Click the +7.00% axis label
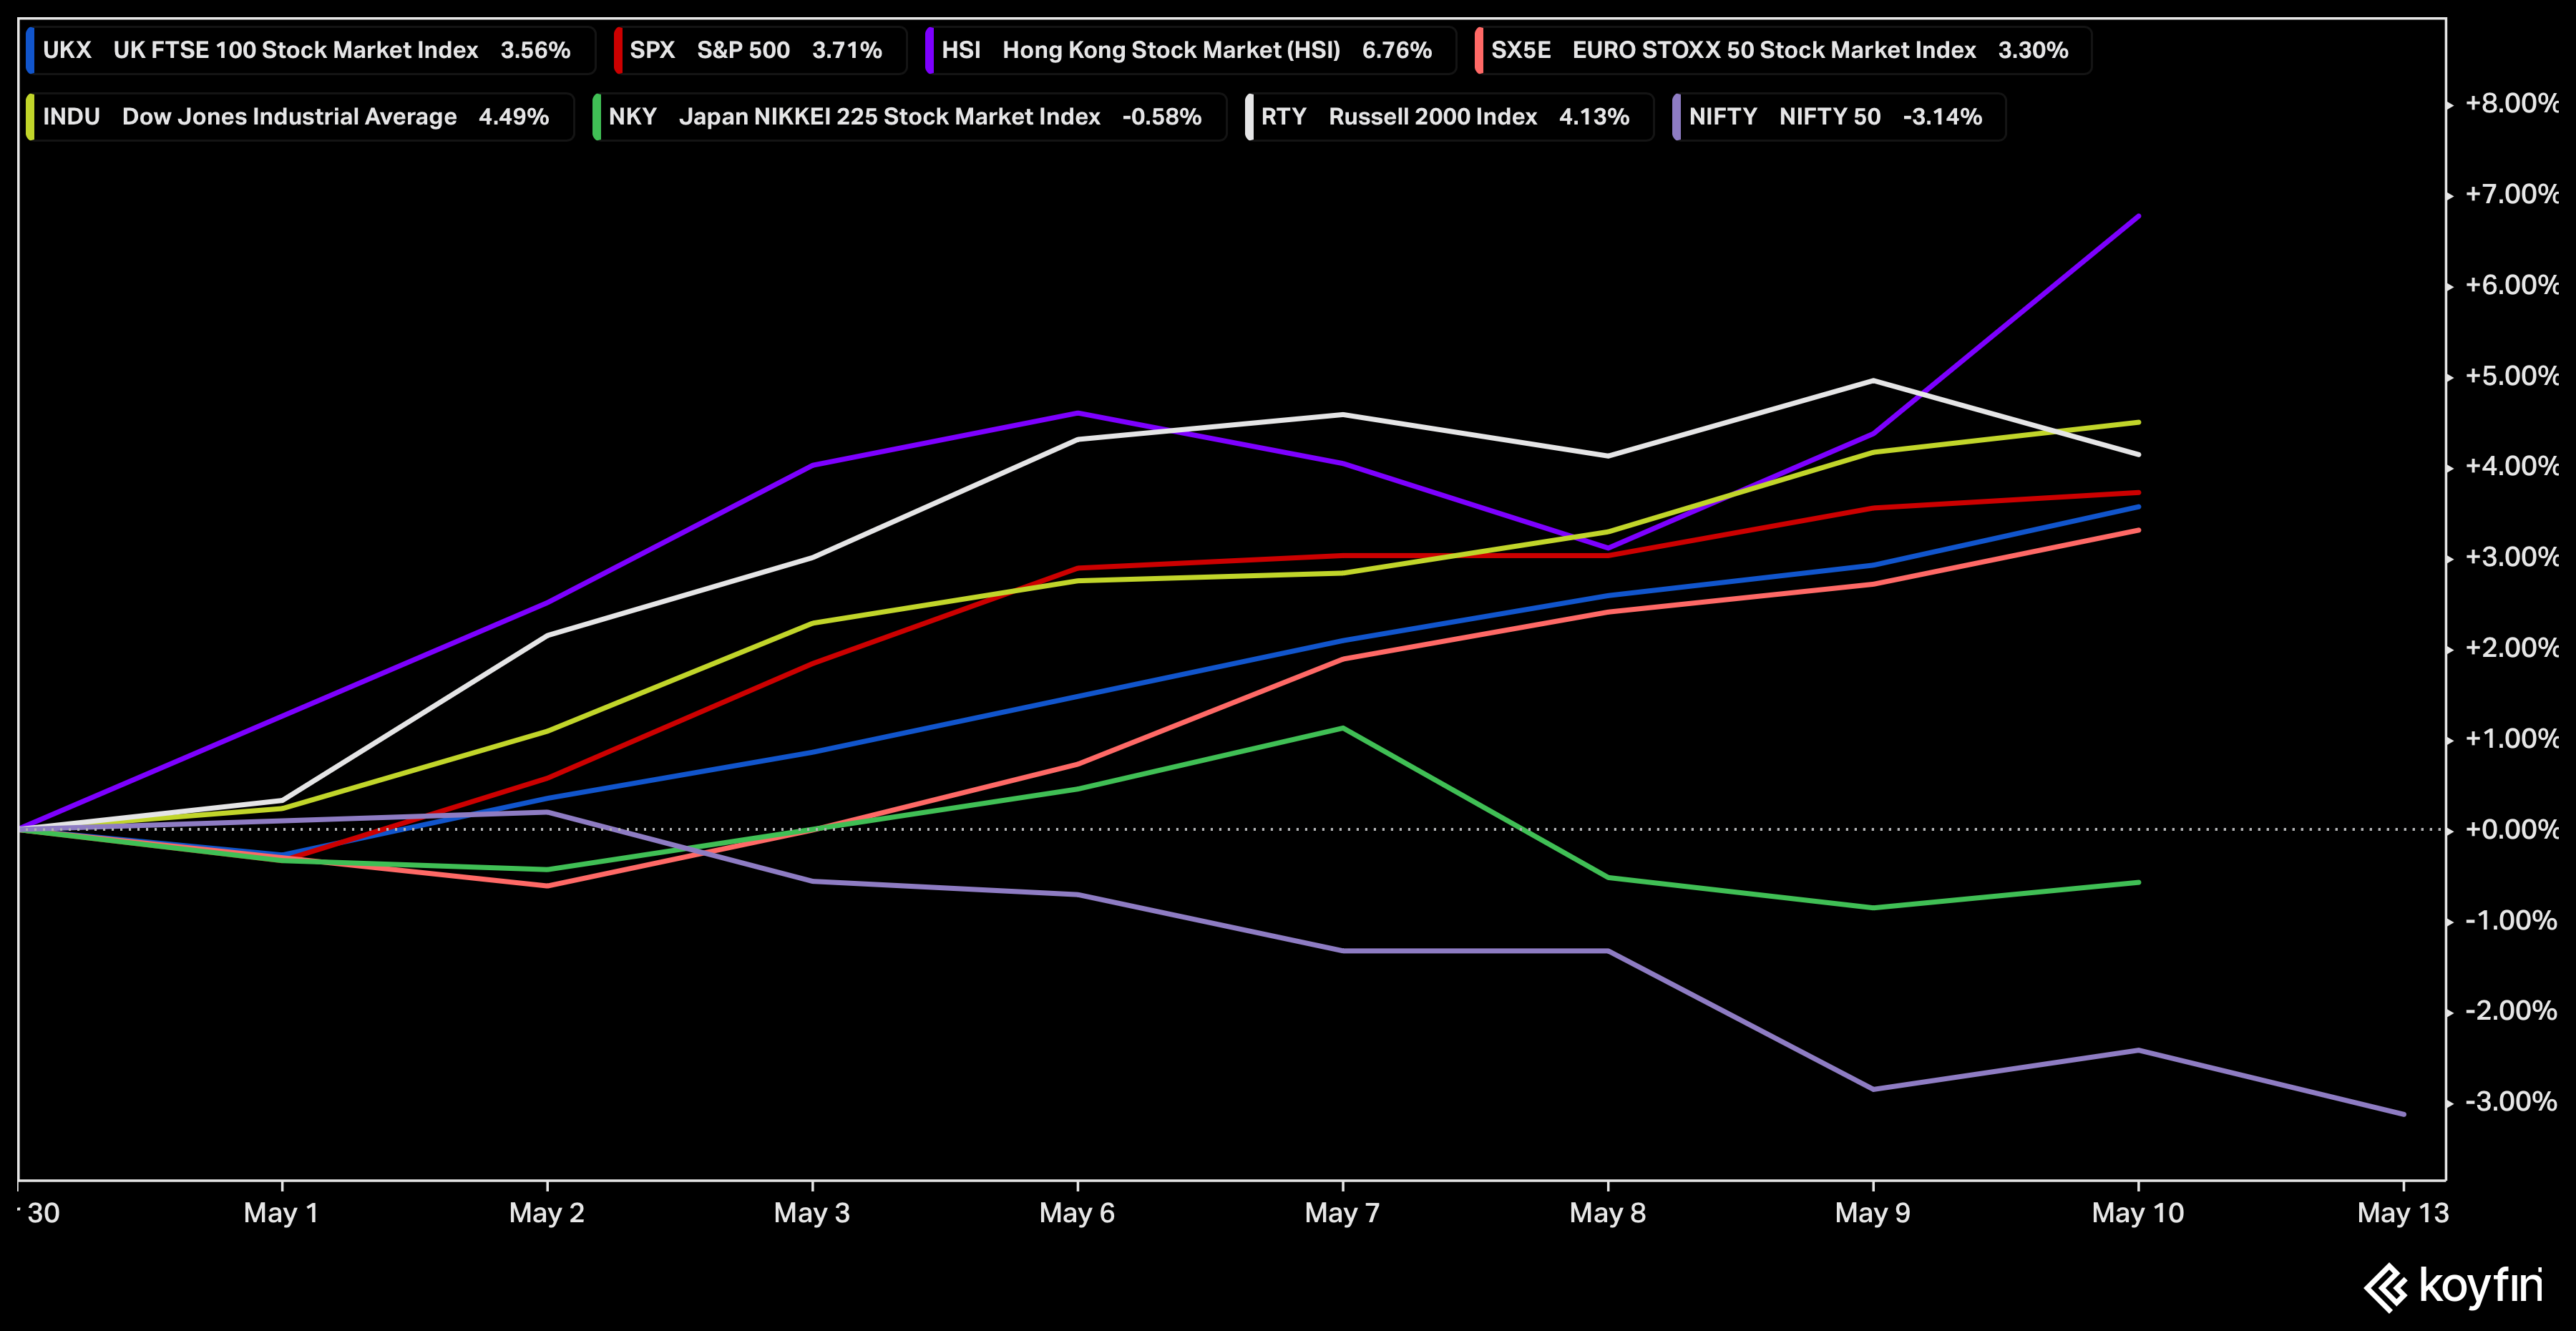The height and width of the screenshot is (1331, 2576). pos(2511,194)
